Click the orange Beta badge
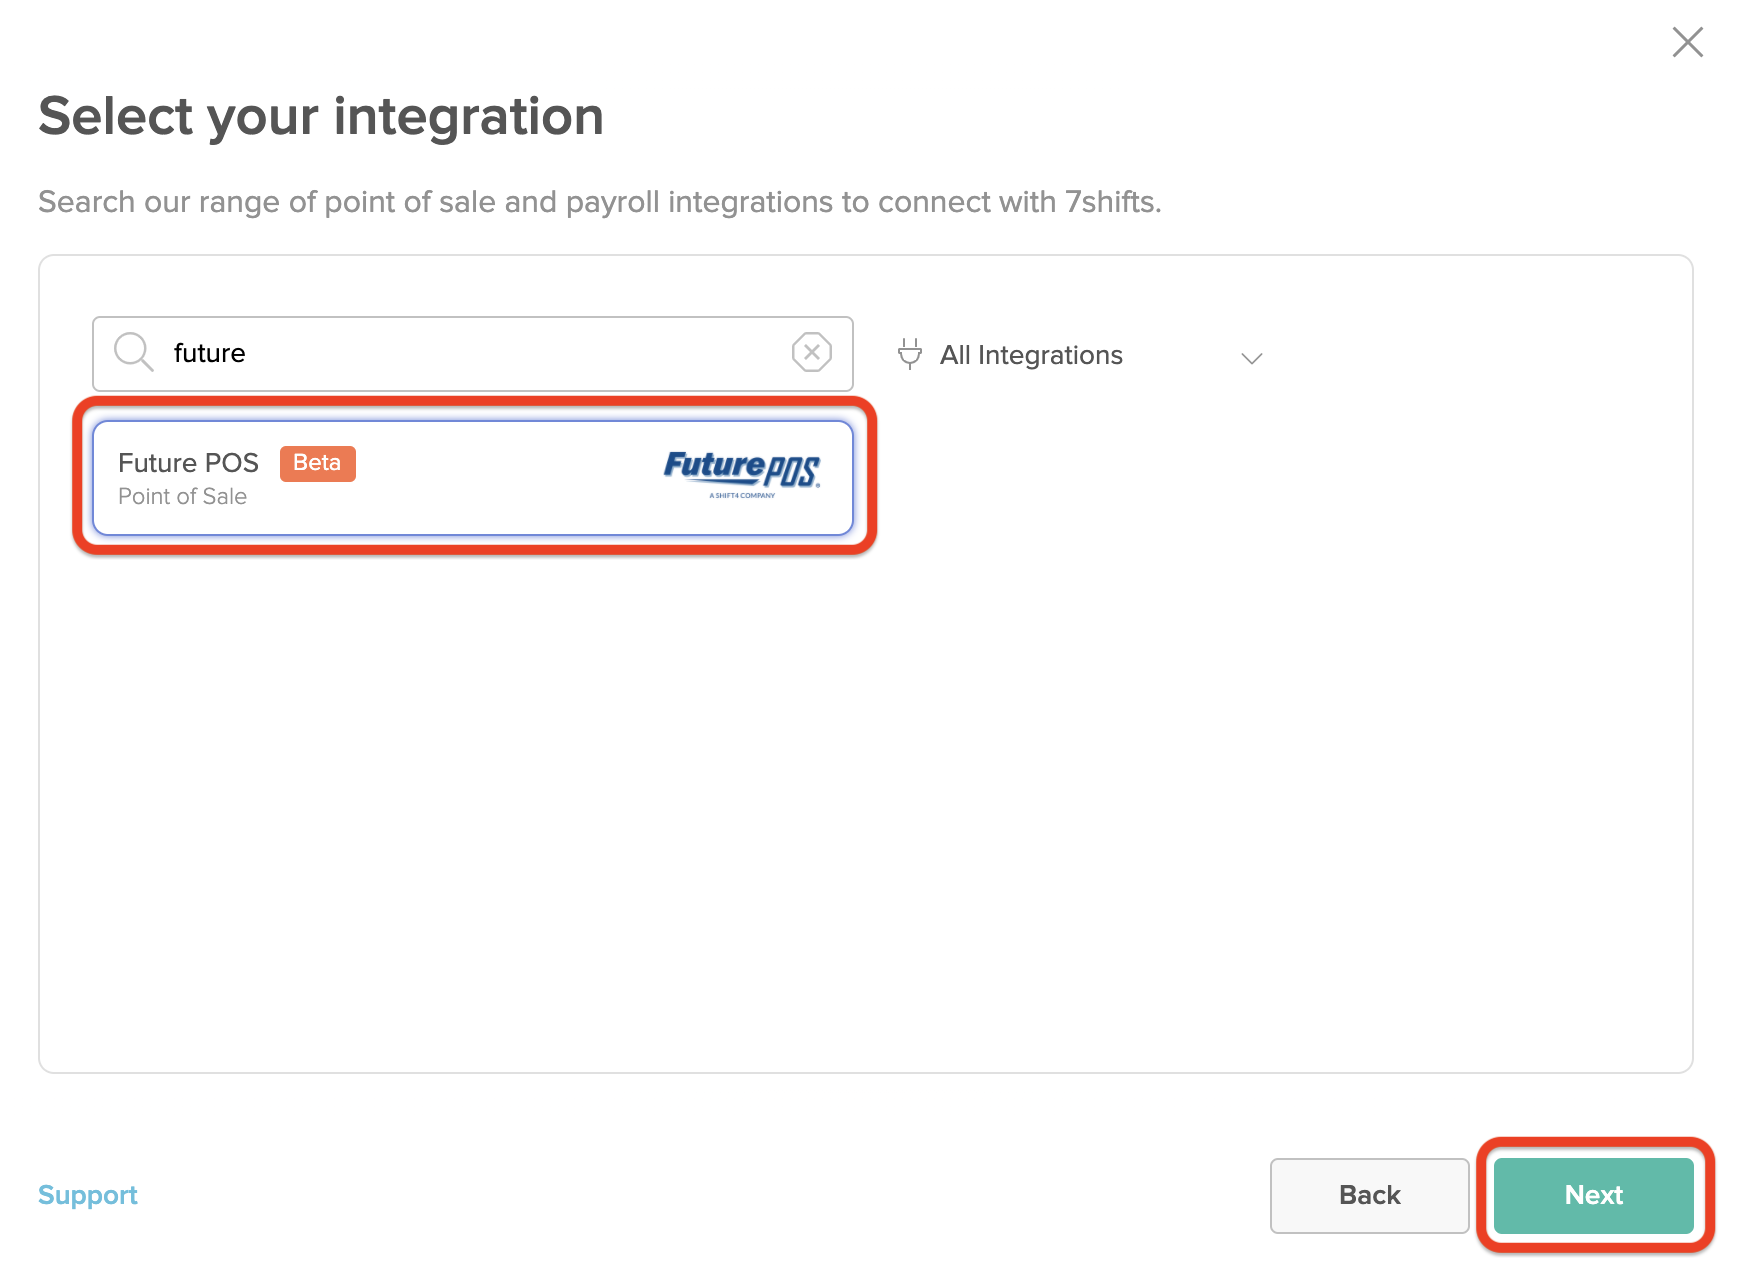This screenshot has height=1272, width=1740. tap(317, 463)
